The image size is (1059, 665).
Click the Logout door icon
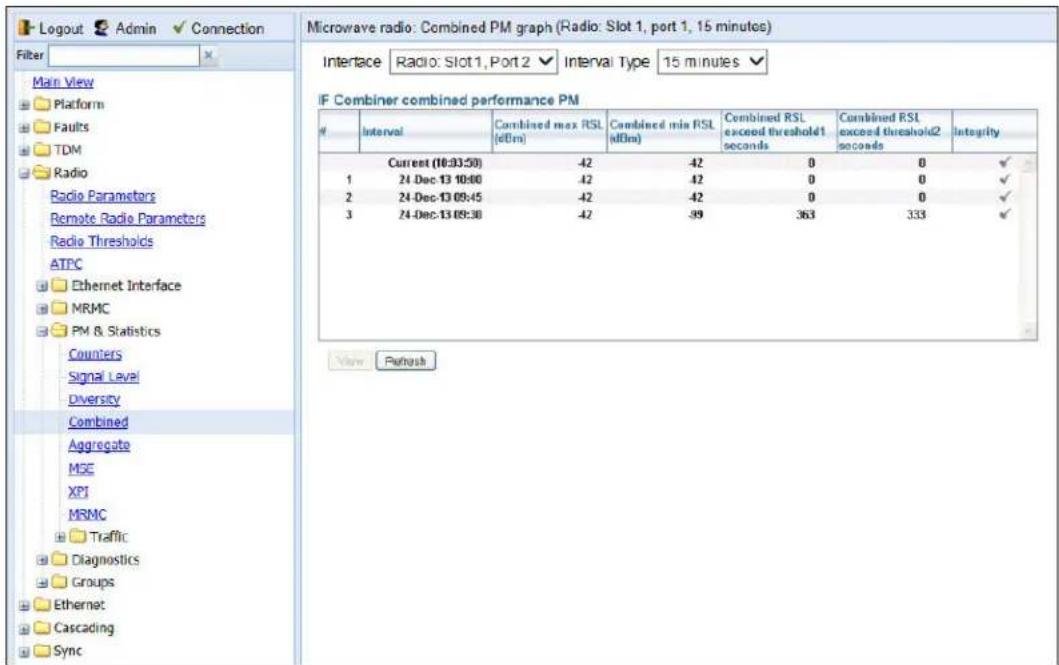(26, 28)
